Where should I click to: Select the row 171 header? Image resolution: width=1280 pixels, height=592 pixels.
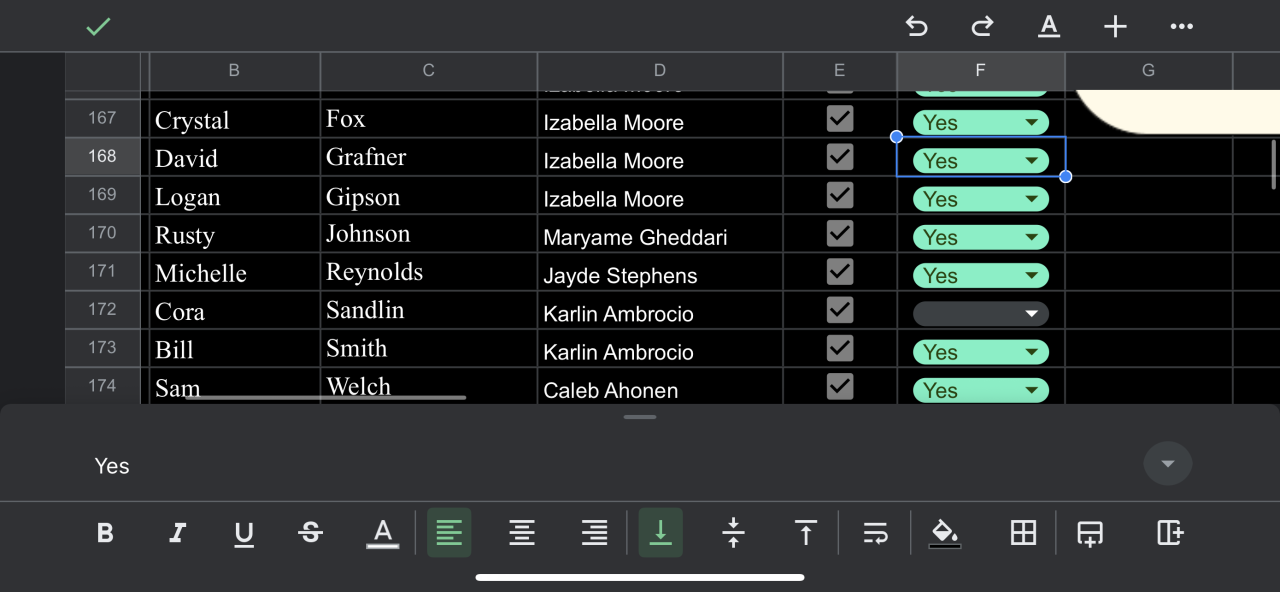coord(102,271)
